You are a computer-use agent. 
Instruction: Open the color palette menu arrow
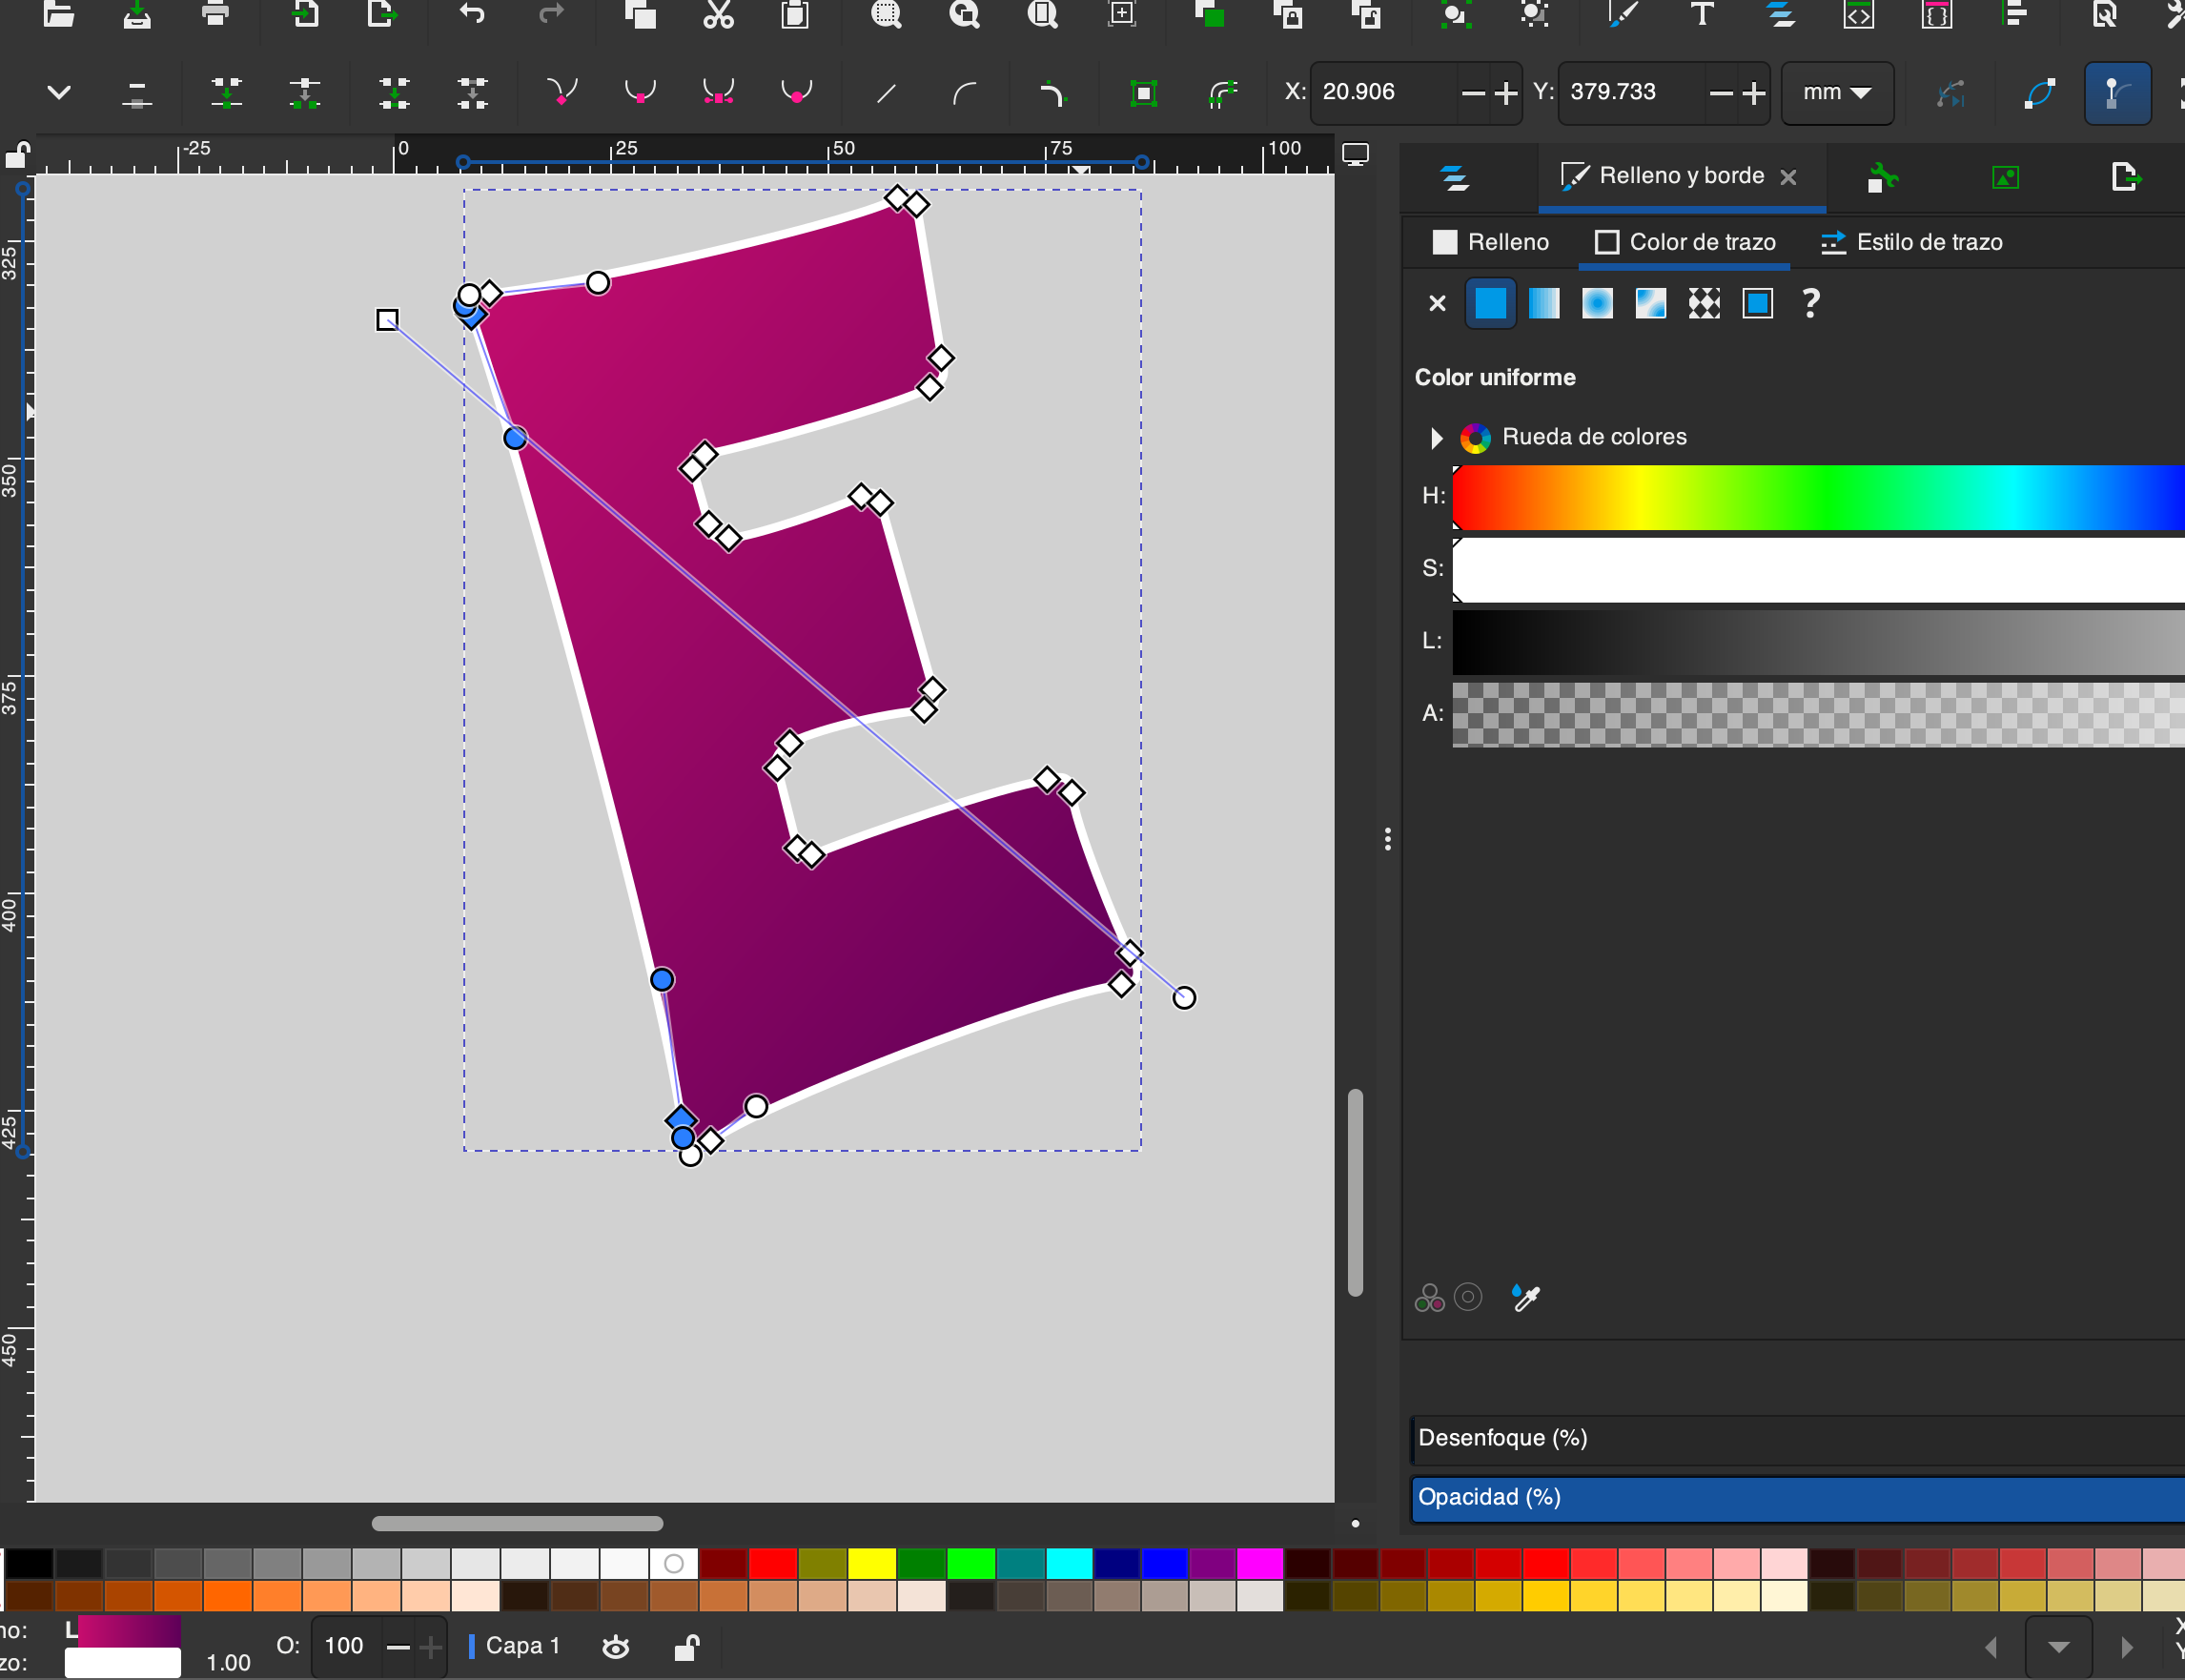[2058, 1647]
